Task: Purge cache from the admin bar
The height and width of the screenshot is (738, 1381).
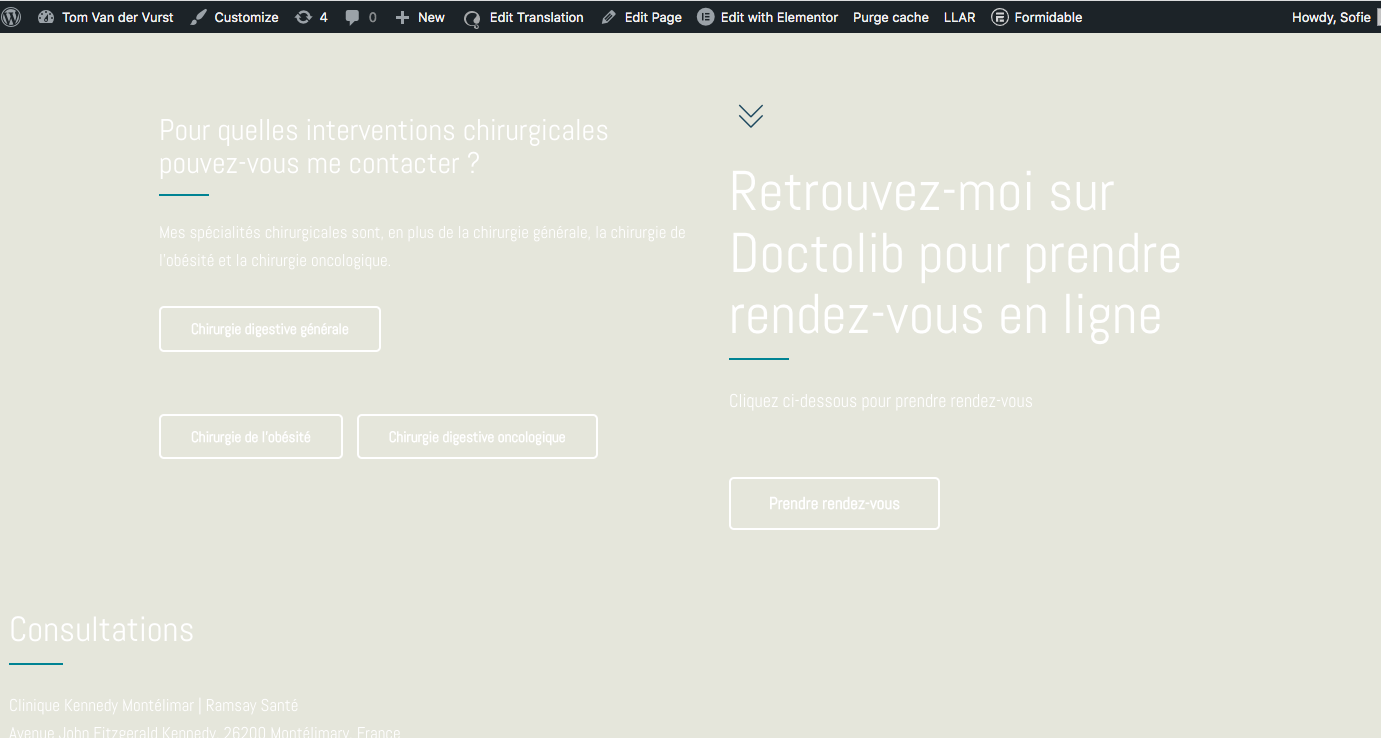Action: pos(890,17)
